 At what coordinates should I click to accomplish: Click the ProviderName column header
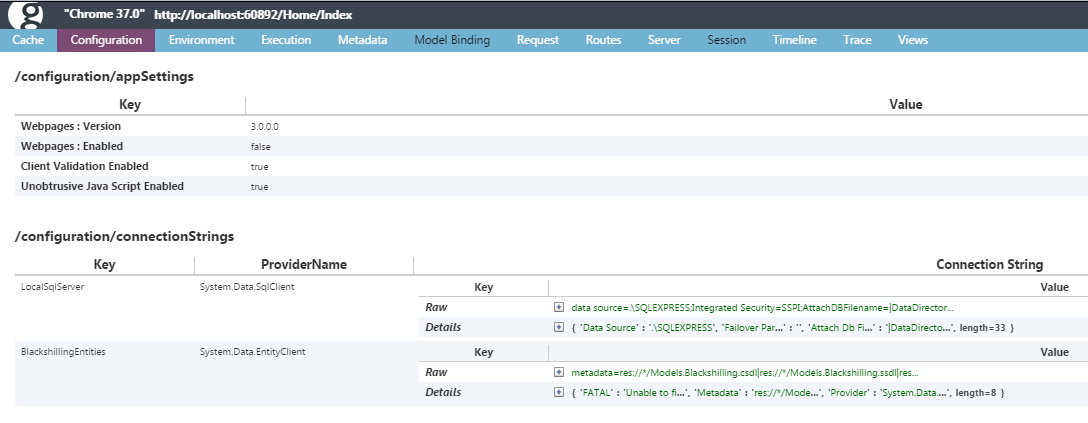click(304, 264)
